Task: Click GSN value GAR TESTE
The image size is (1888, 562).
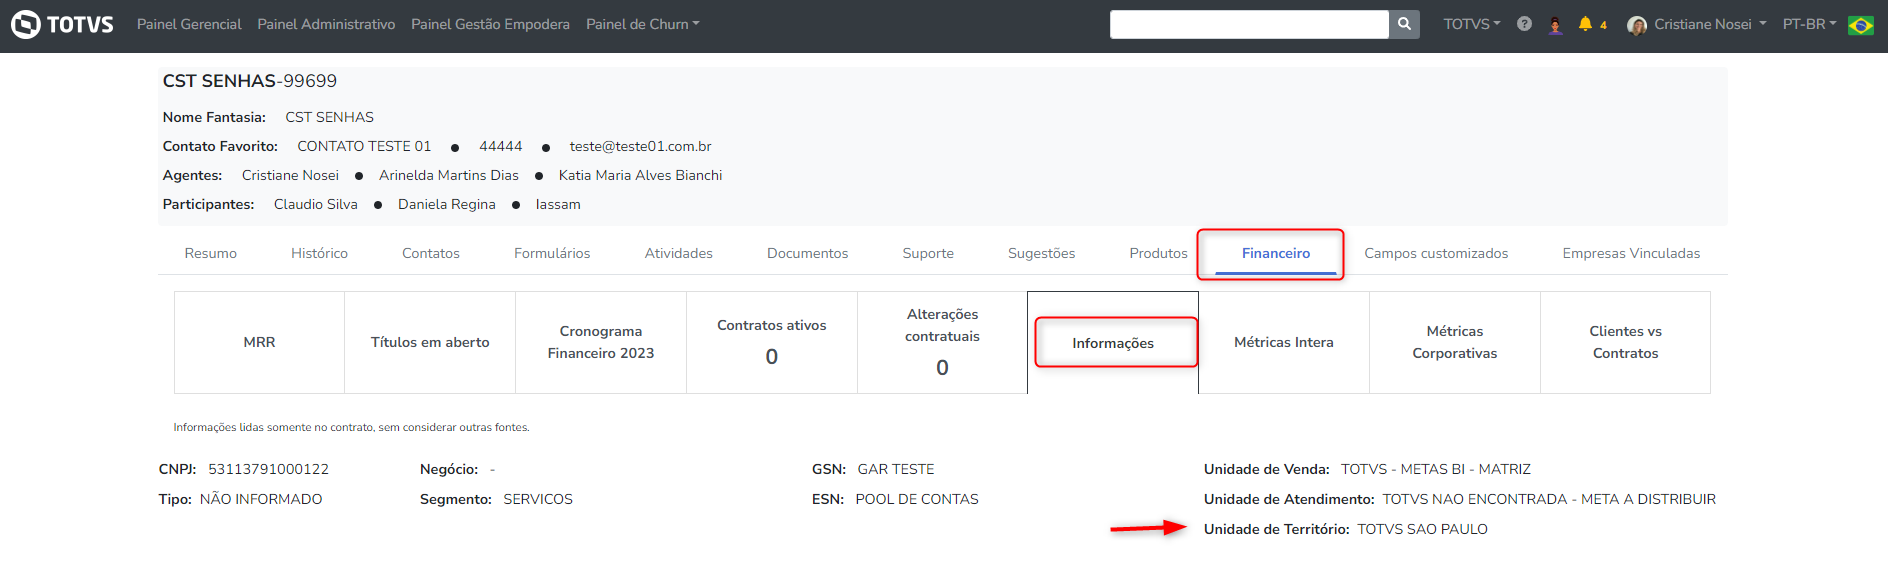Action: tap(896, 469)
